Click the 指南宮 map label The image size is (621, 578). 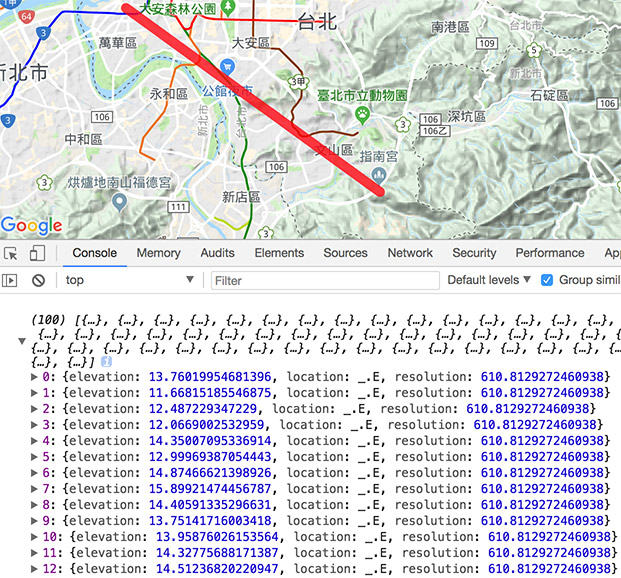click(379, 156)
